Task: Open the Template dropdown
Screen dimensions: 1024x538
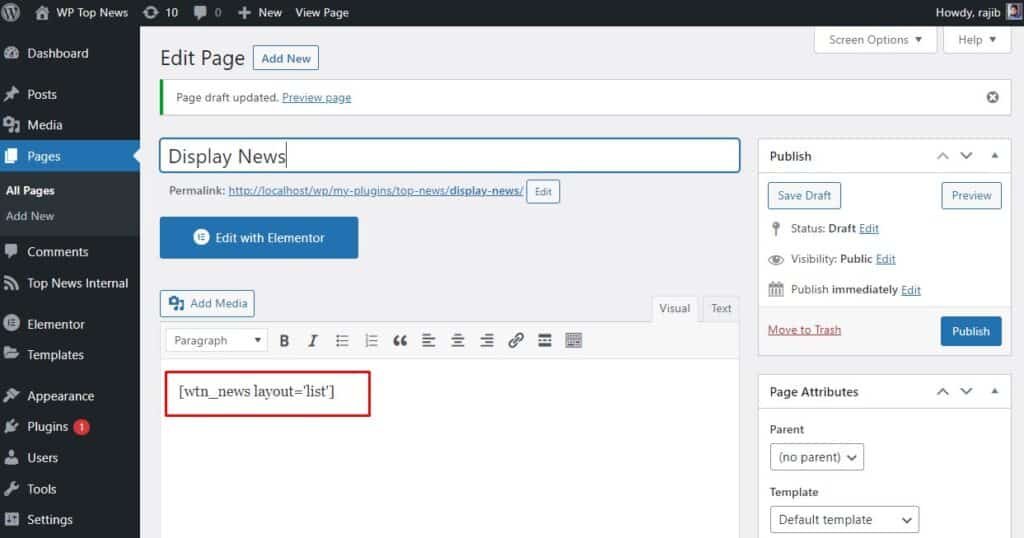Action: point(844,520)
